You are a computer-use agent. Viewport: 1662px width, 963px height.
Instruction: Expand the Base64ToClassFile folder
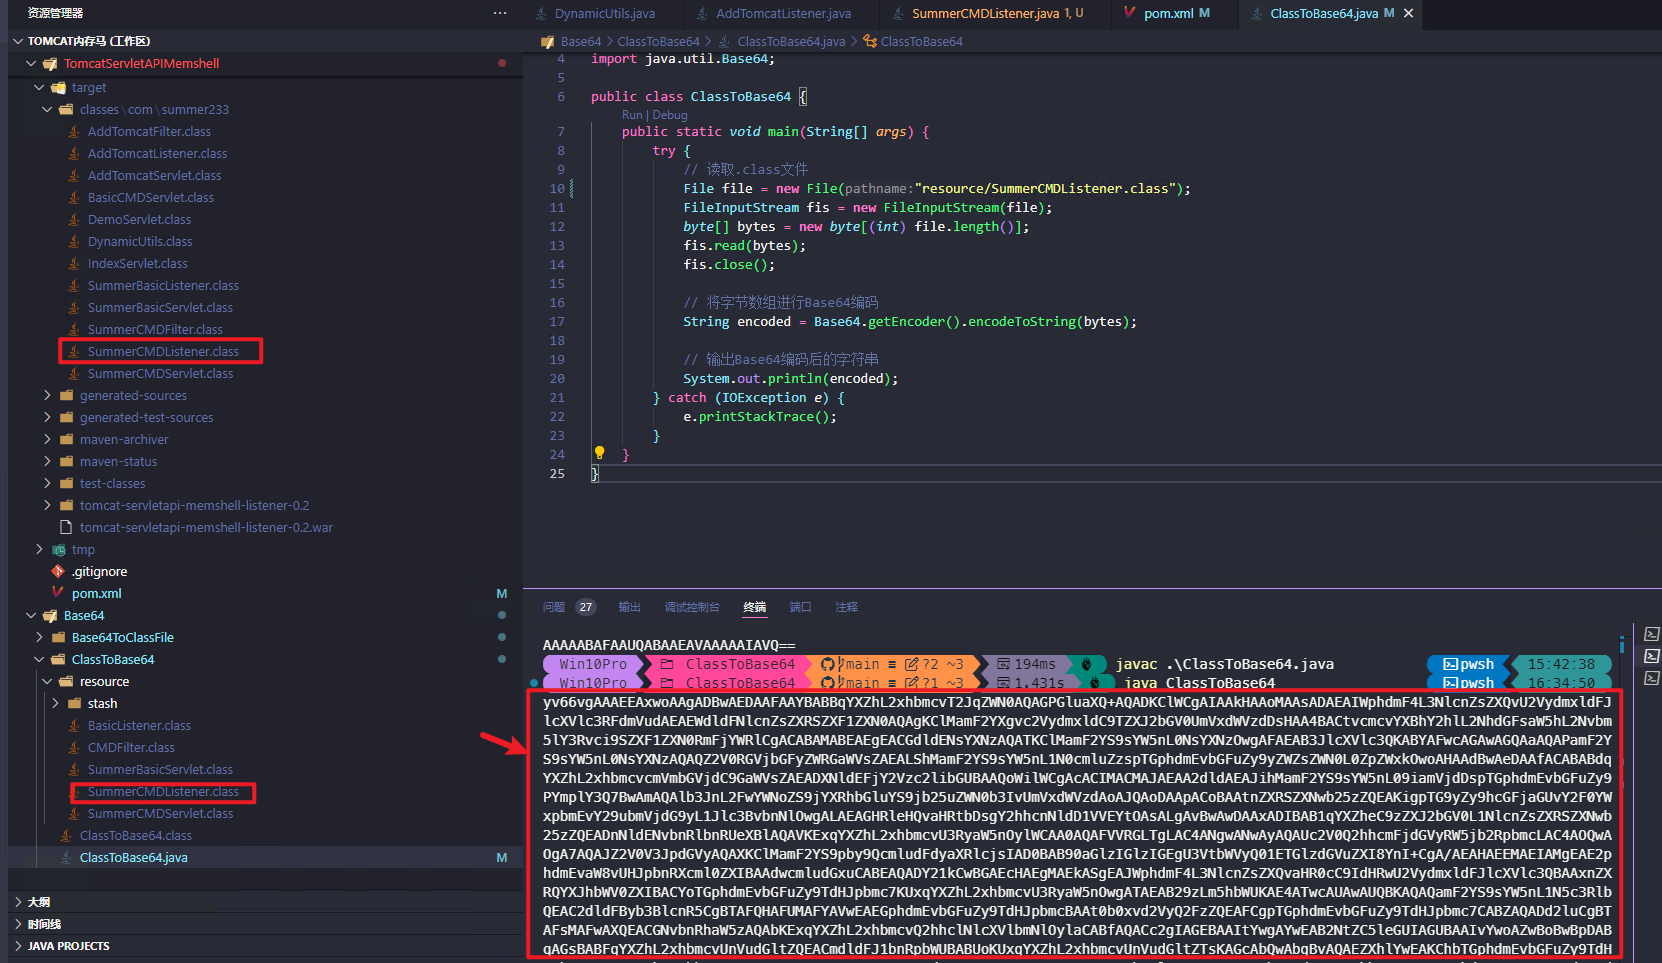click(39, 637)
